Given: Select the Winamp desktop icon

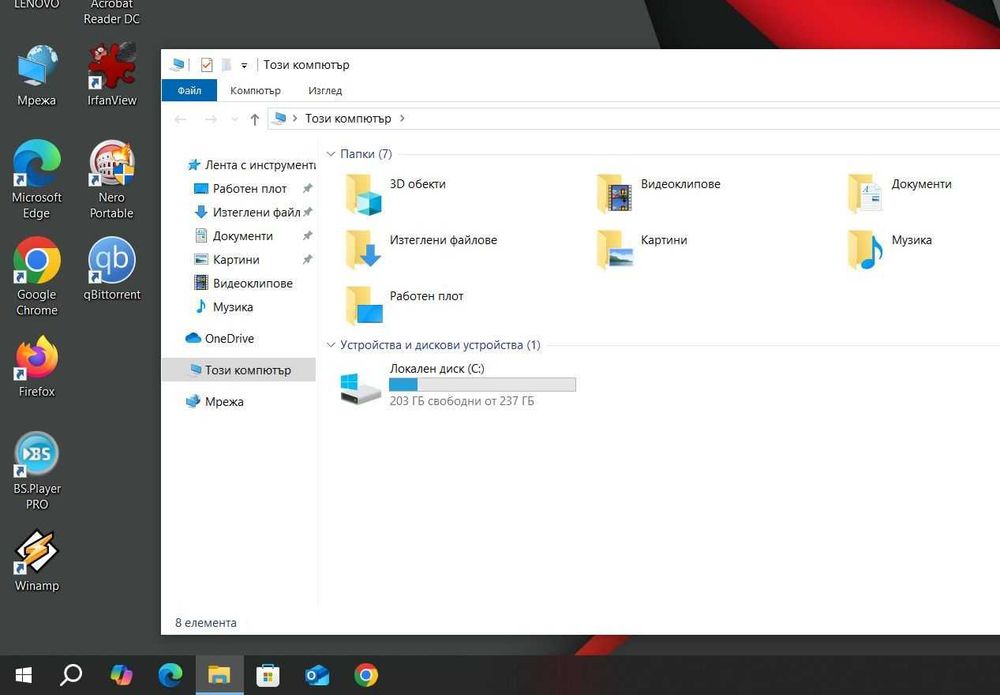Looking at the screenshot, I should tap(37, 561).
